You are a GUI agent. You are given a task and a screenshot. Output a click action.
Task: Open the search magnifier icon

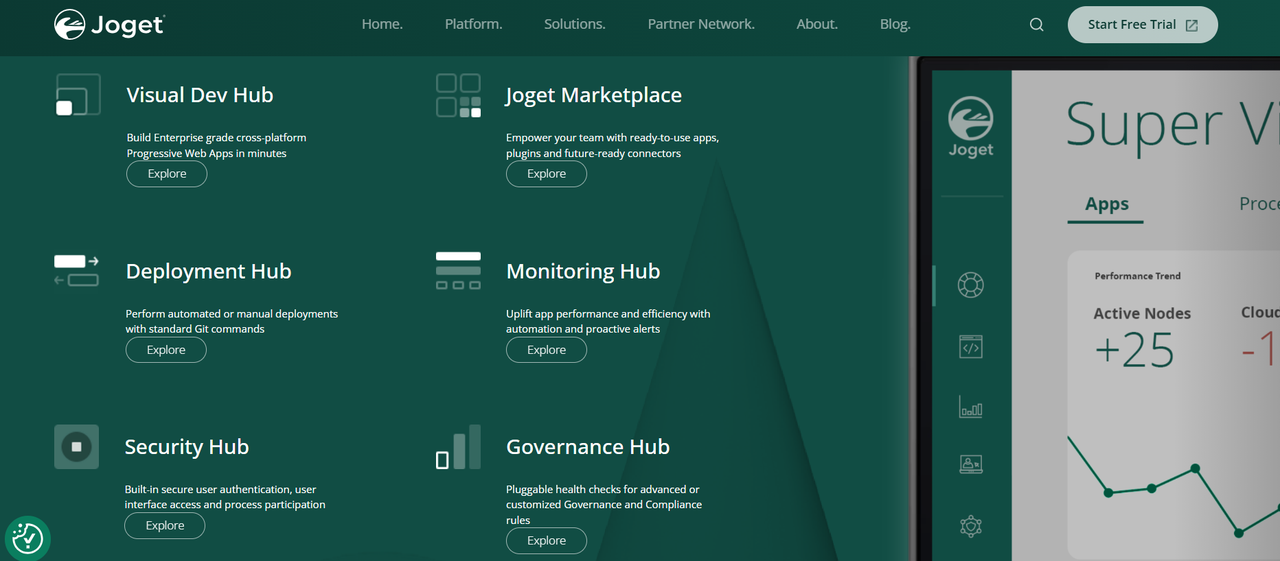[x=1037, y=25]
